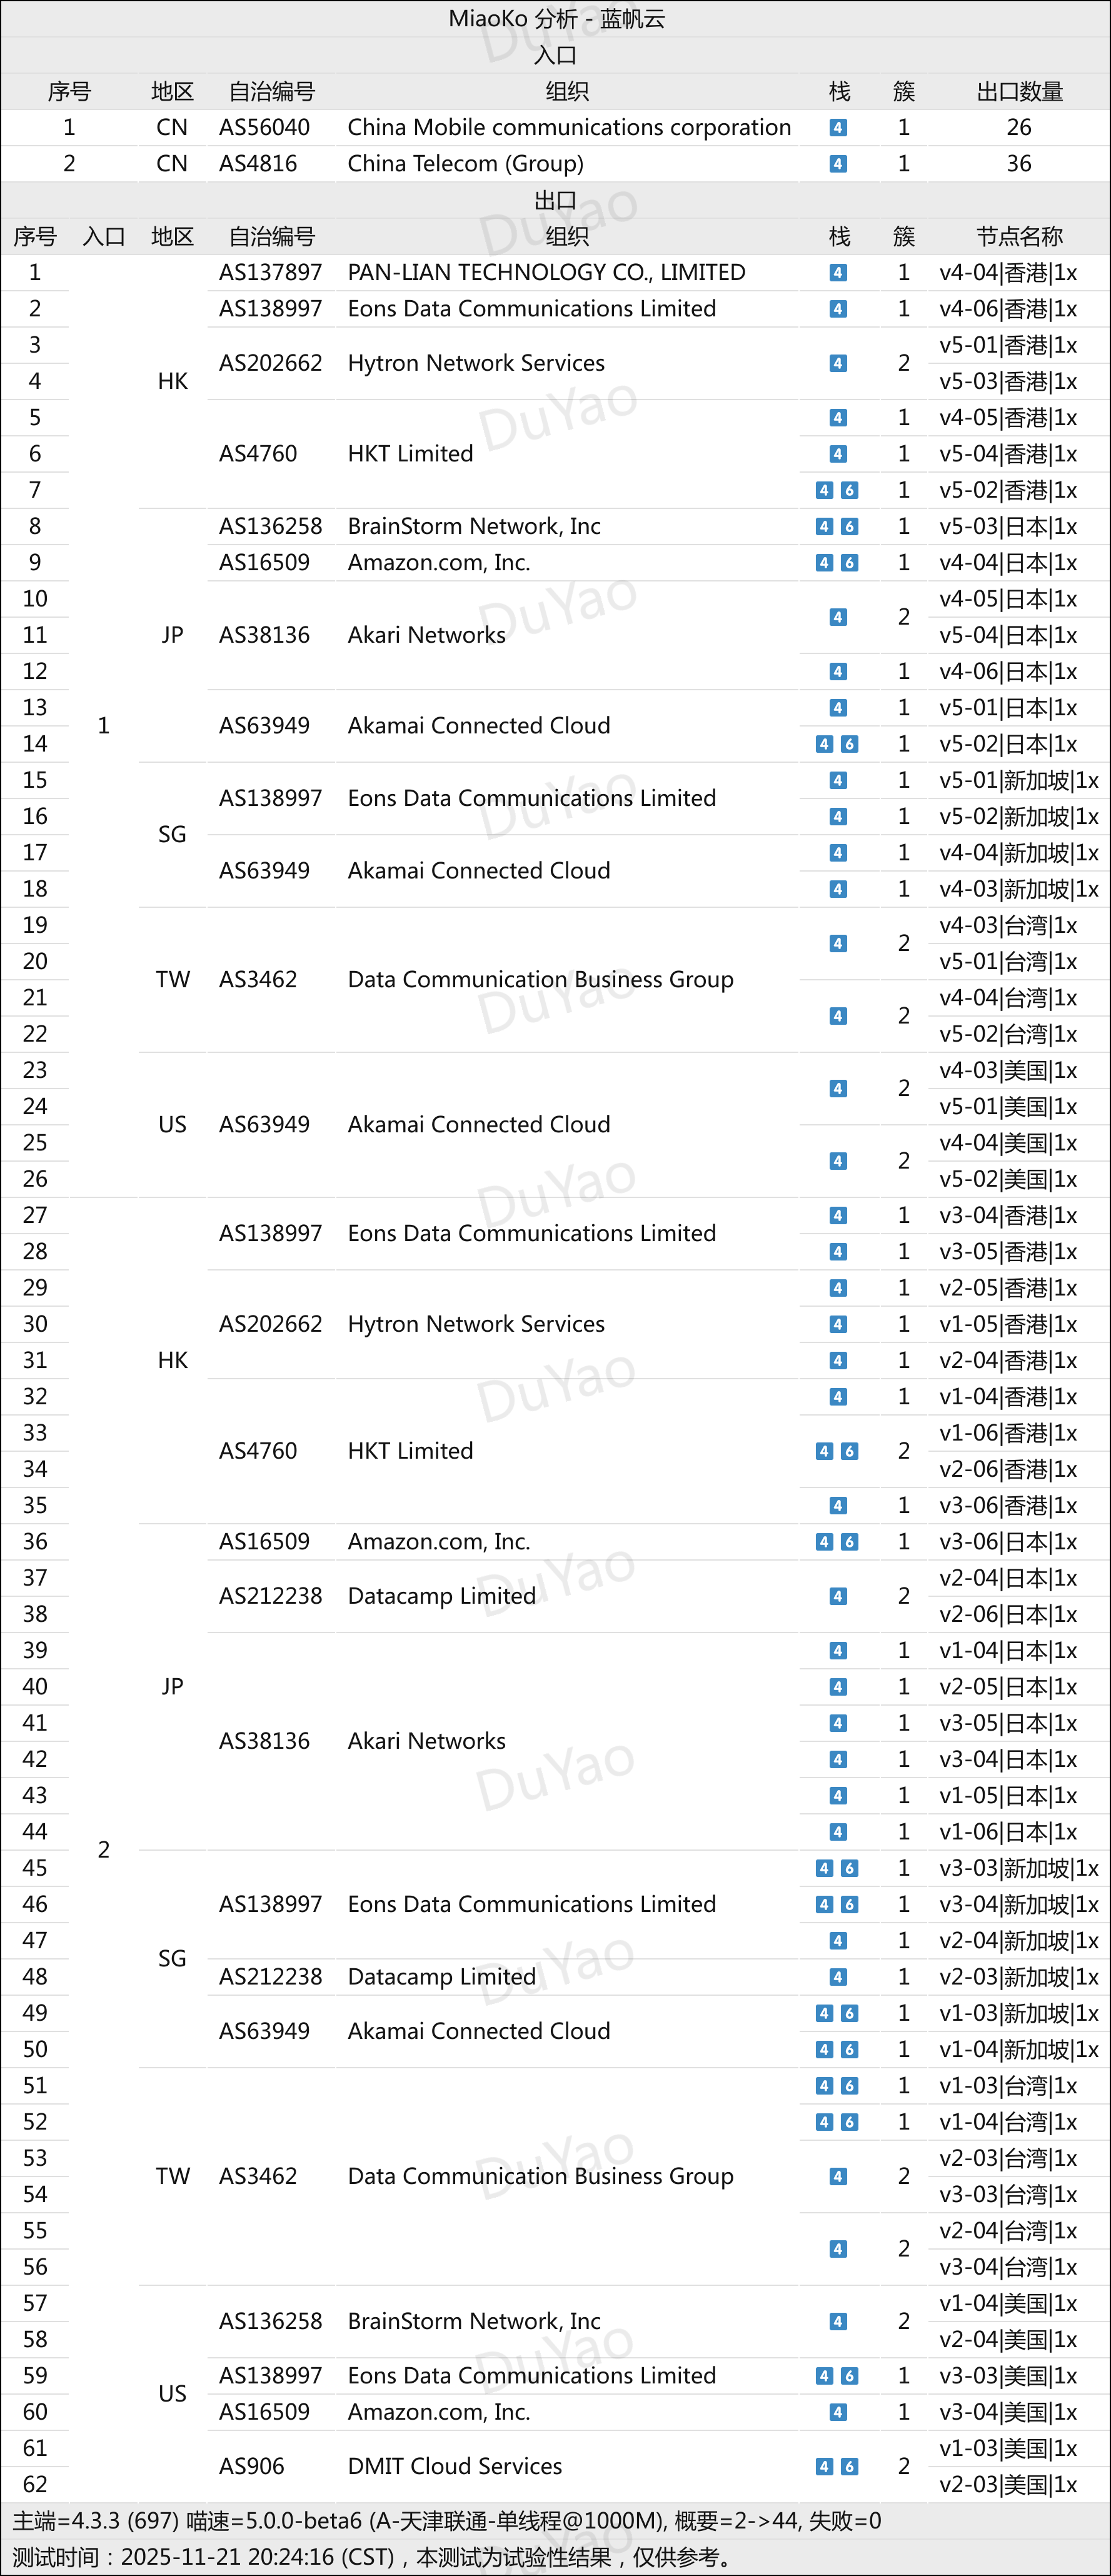
Task: Select node name v4-04|香港|1x
Action: point(1007,273)
